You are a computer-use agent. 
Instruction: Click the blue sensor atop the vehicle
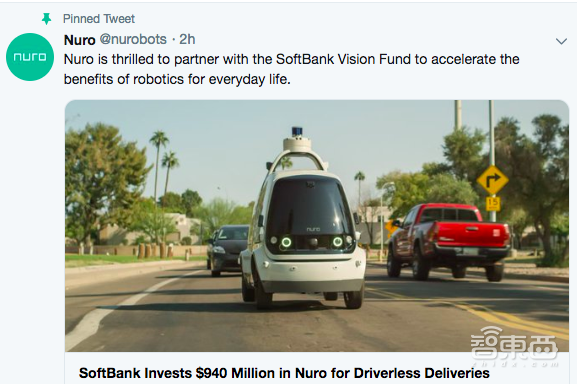pos(297,131)
